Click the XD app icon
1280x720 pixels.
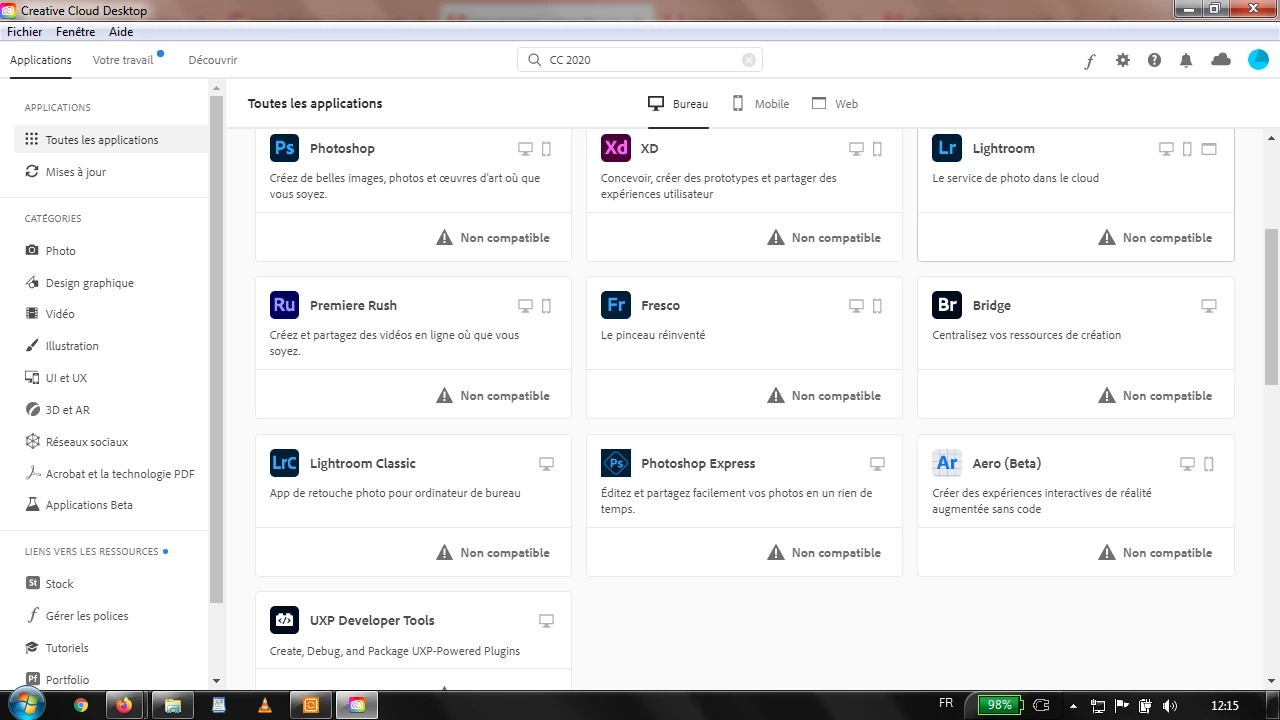coord(616,148)
